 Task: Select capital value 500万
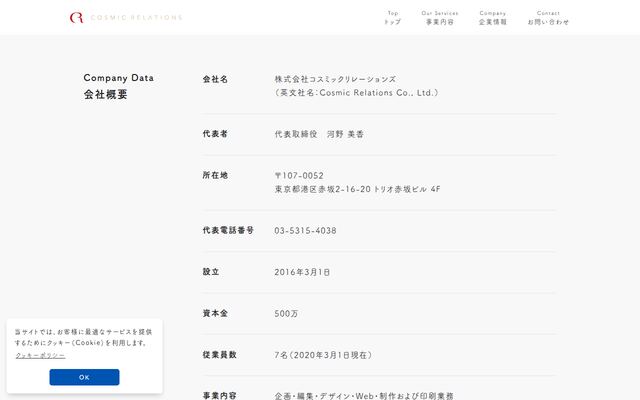point(286,313)
